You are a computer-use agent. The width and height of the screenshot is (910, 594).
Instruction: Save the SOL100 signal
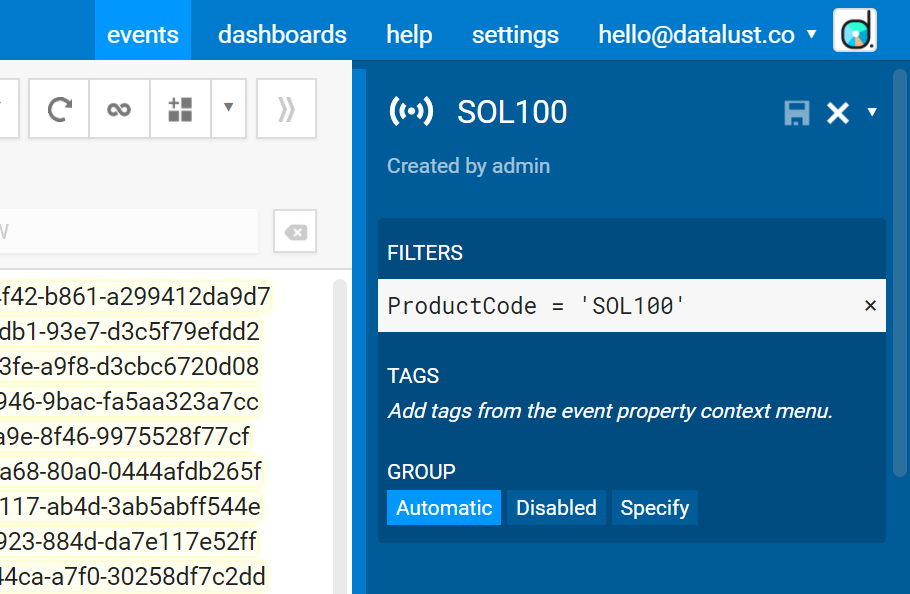click(x=797, y=113)
